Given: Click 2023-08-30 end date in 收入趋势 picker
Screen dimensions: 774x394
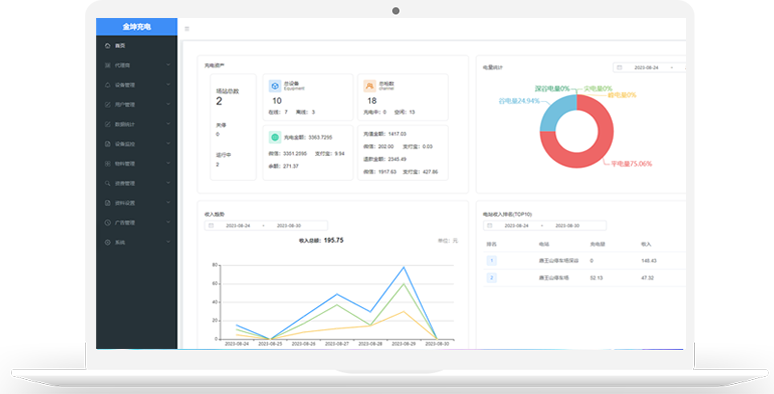Looking at the screenshot, I should click(x=289, y=226).
